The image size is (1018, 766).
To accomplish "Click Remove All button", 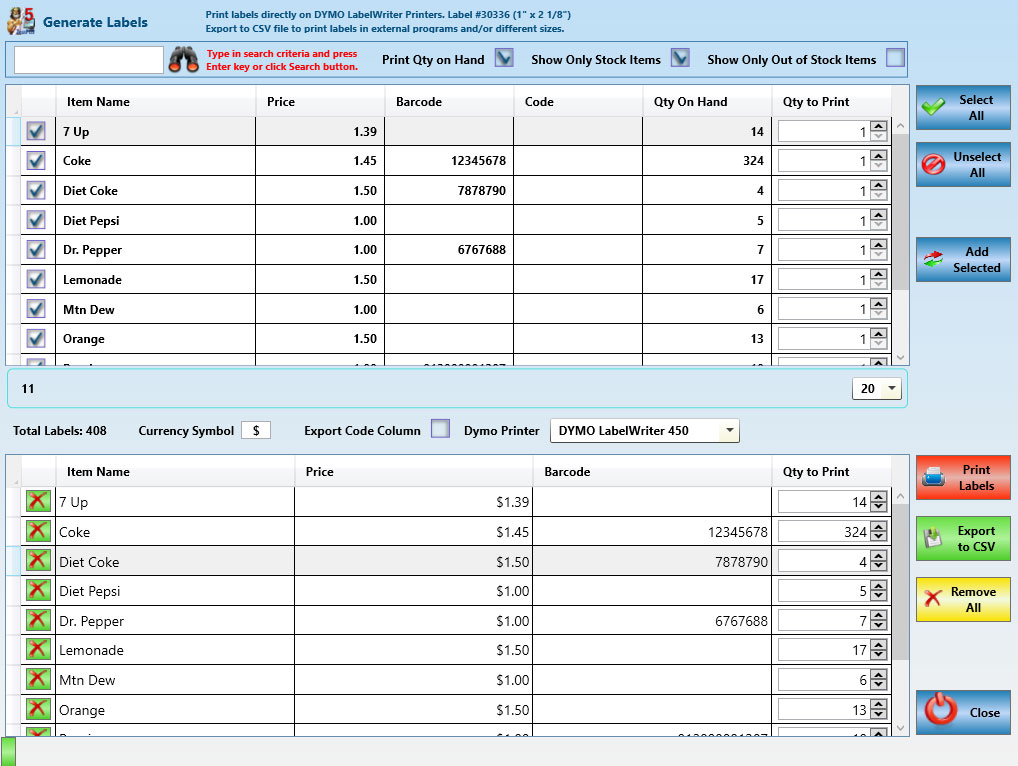I will pos(963,600).
